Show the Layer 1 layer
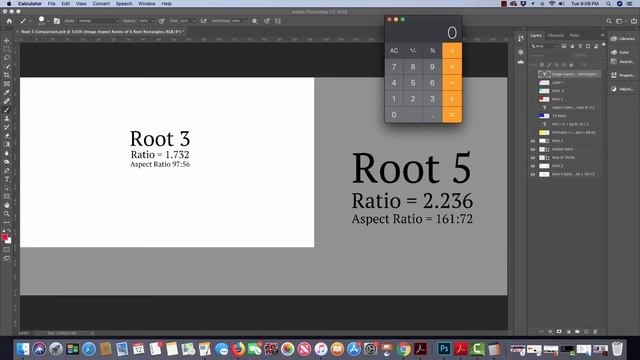This screenshot has width=640, height=360. coord(533,82)
